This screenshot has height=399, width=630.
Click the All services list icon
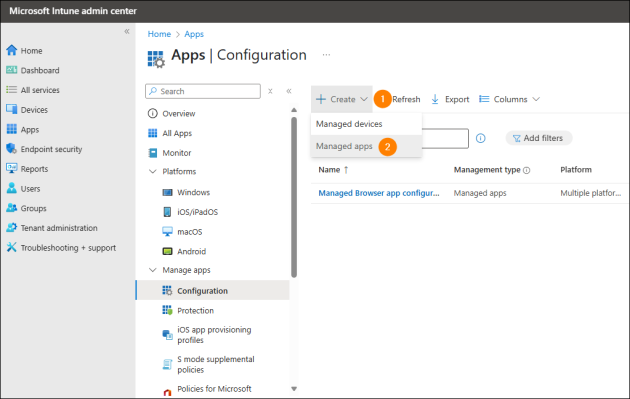12,90
